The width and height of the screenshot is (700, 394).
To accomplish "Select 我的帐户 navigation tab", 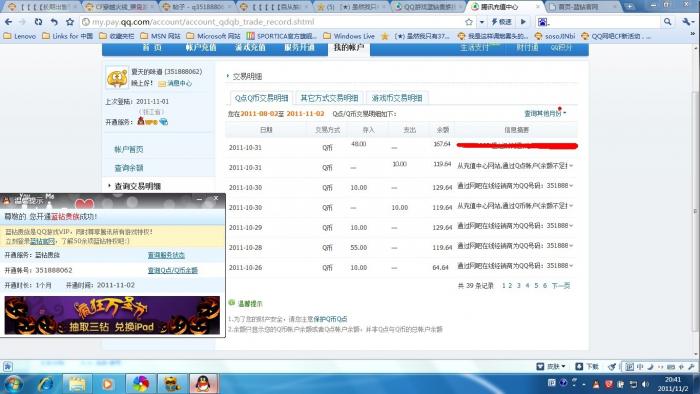I will (x=349, y=48).
